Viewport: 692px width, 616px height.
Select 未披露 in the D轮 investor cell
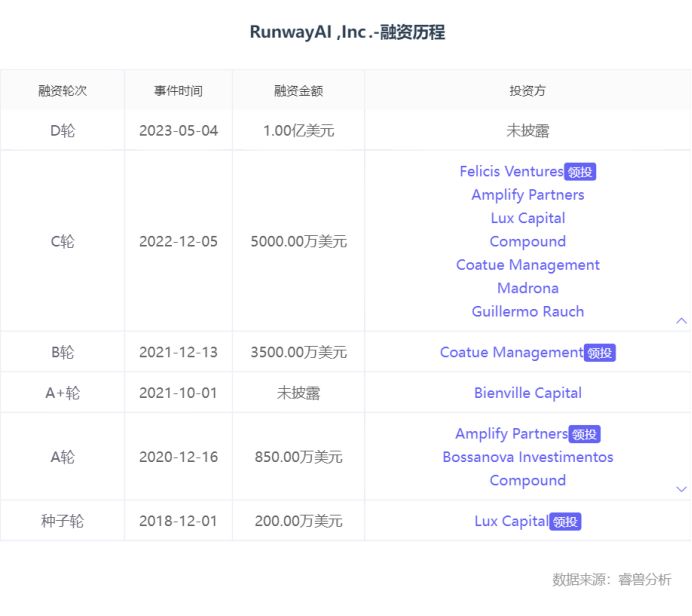[x=527, y=131]
